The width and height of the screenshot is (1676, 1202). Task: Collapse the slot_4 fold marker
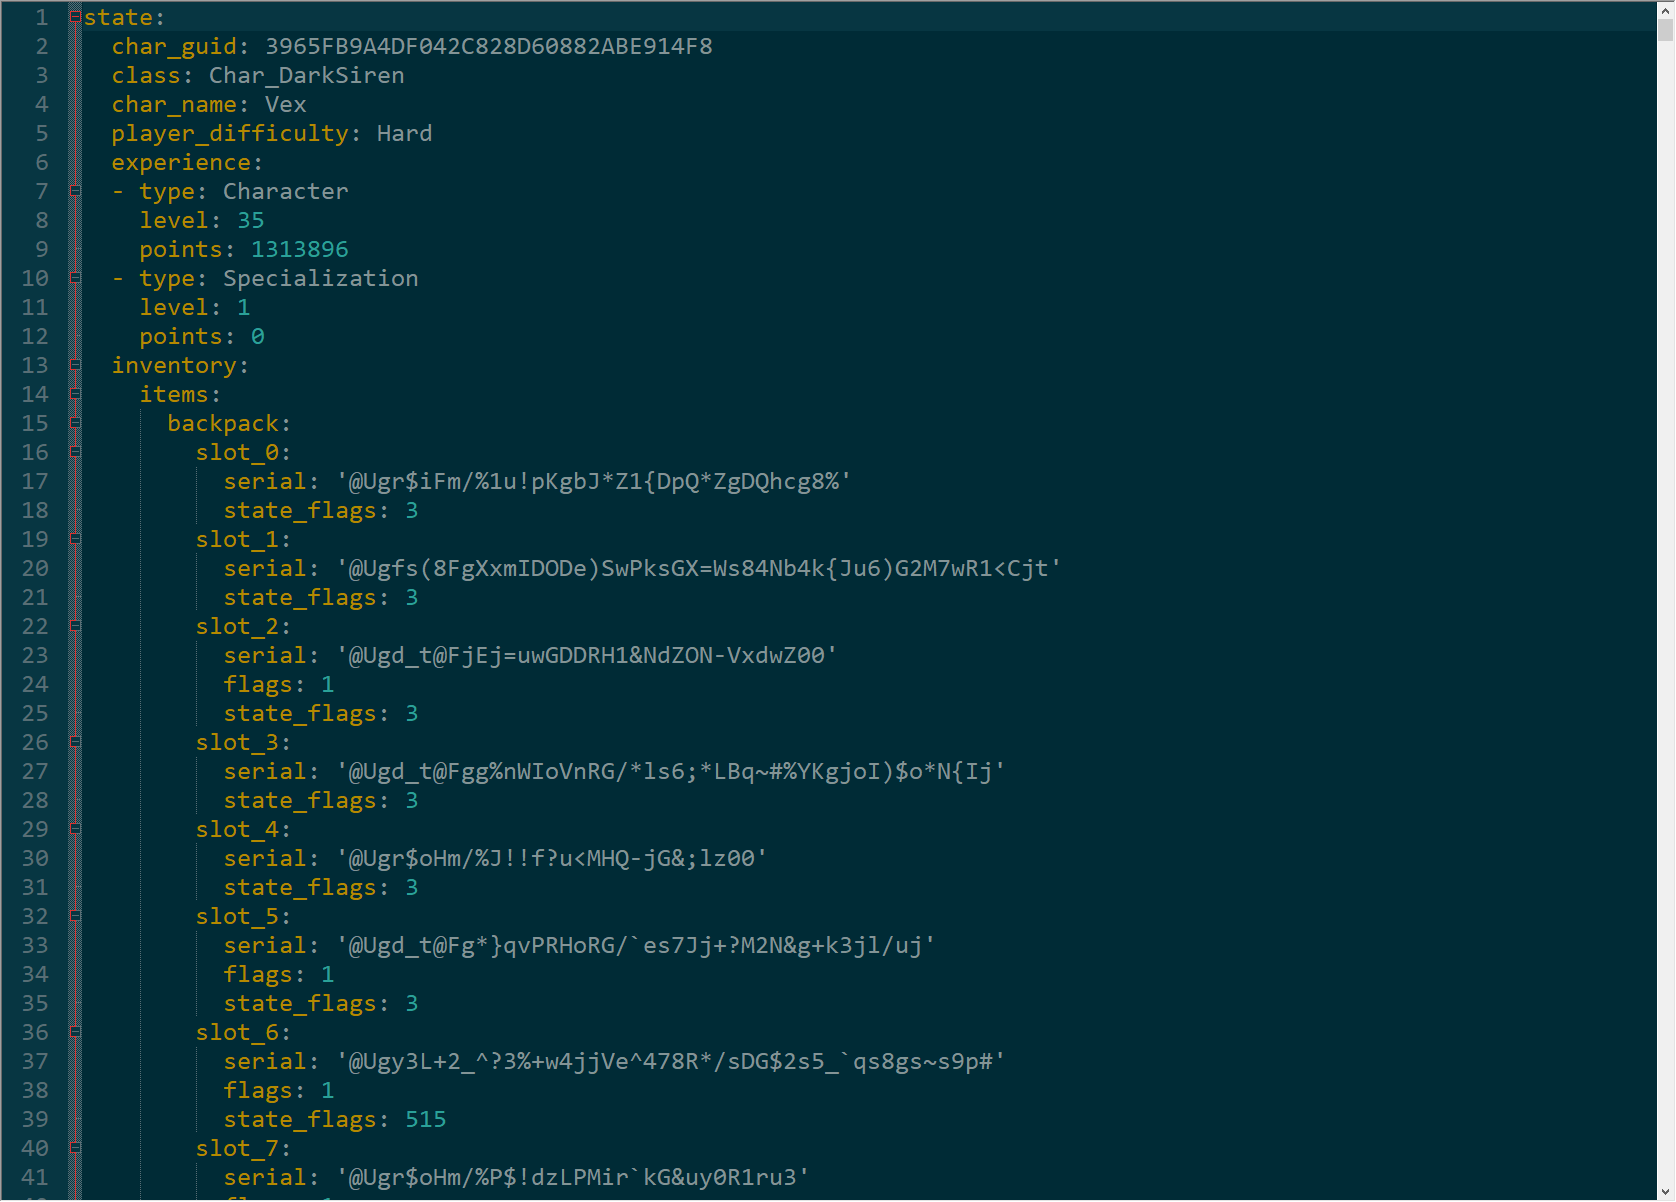75,829
